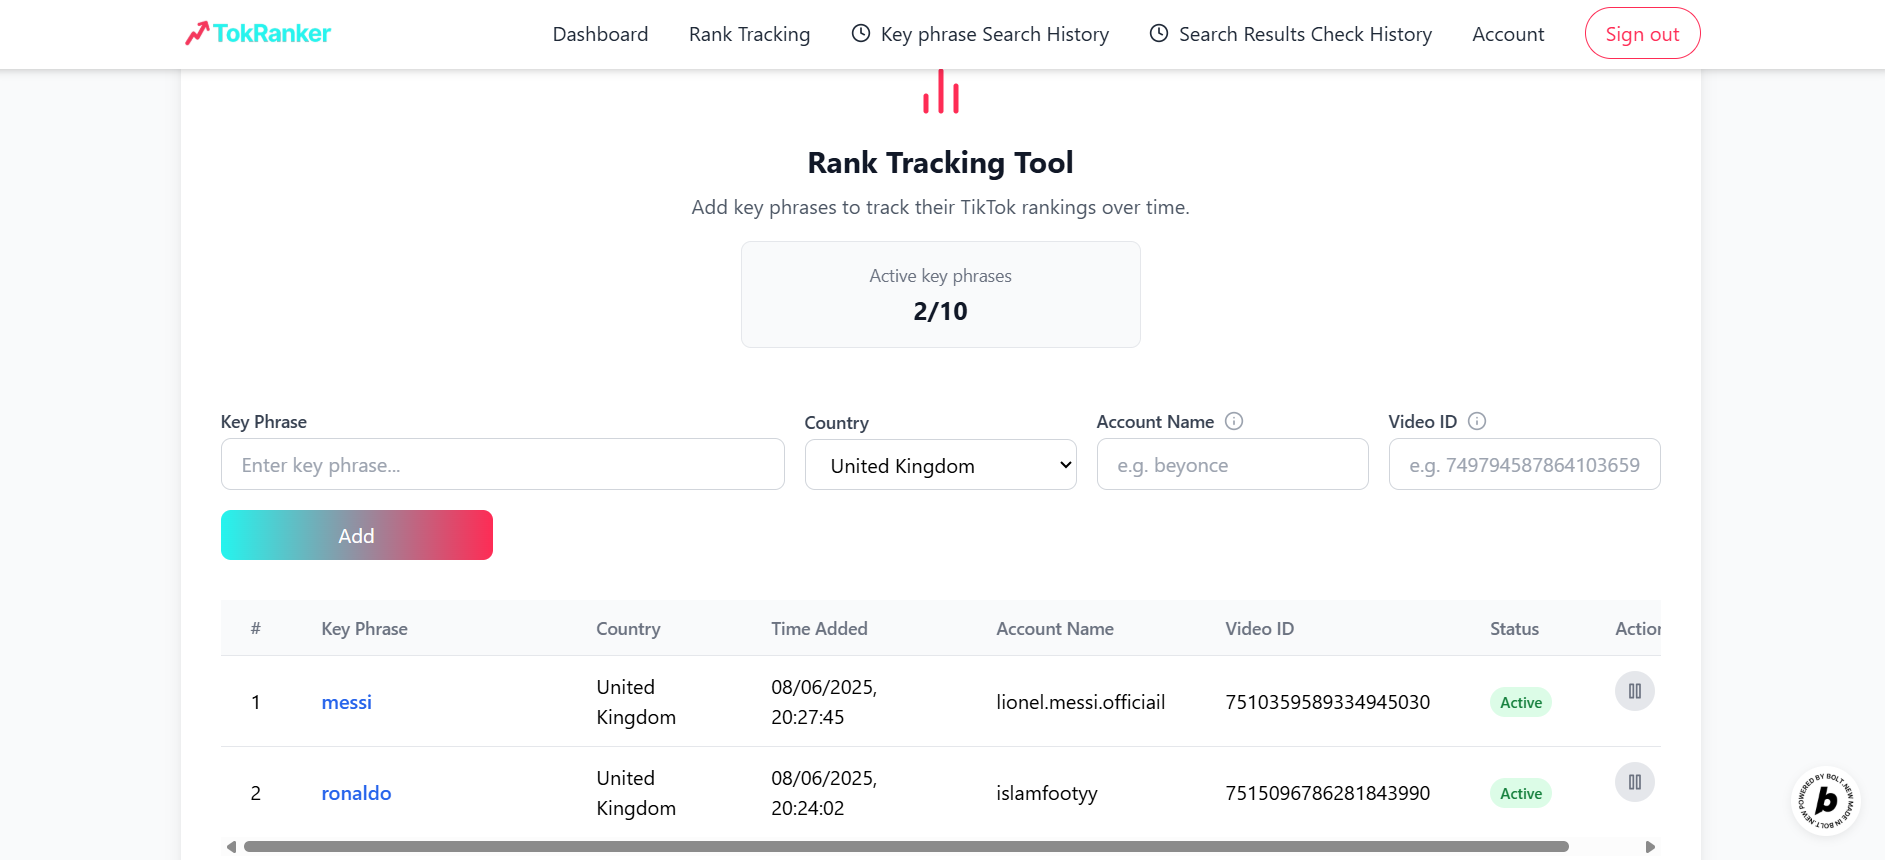Click the Video ID info icon
The height and width of the screenshot is (860, 1885).
[1477, 421]
